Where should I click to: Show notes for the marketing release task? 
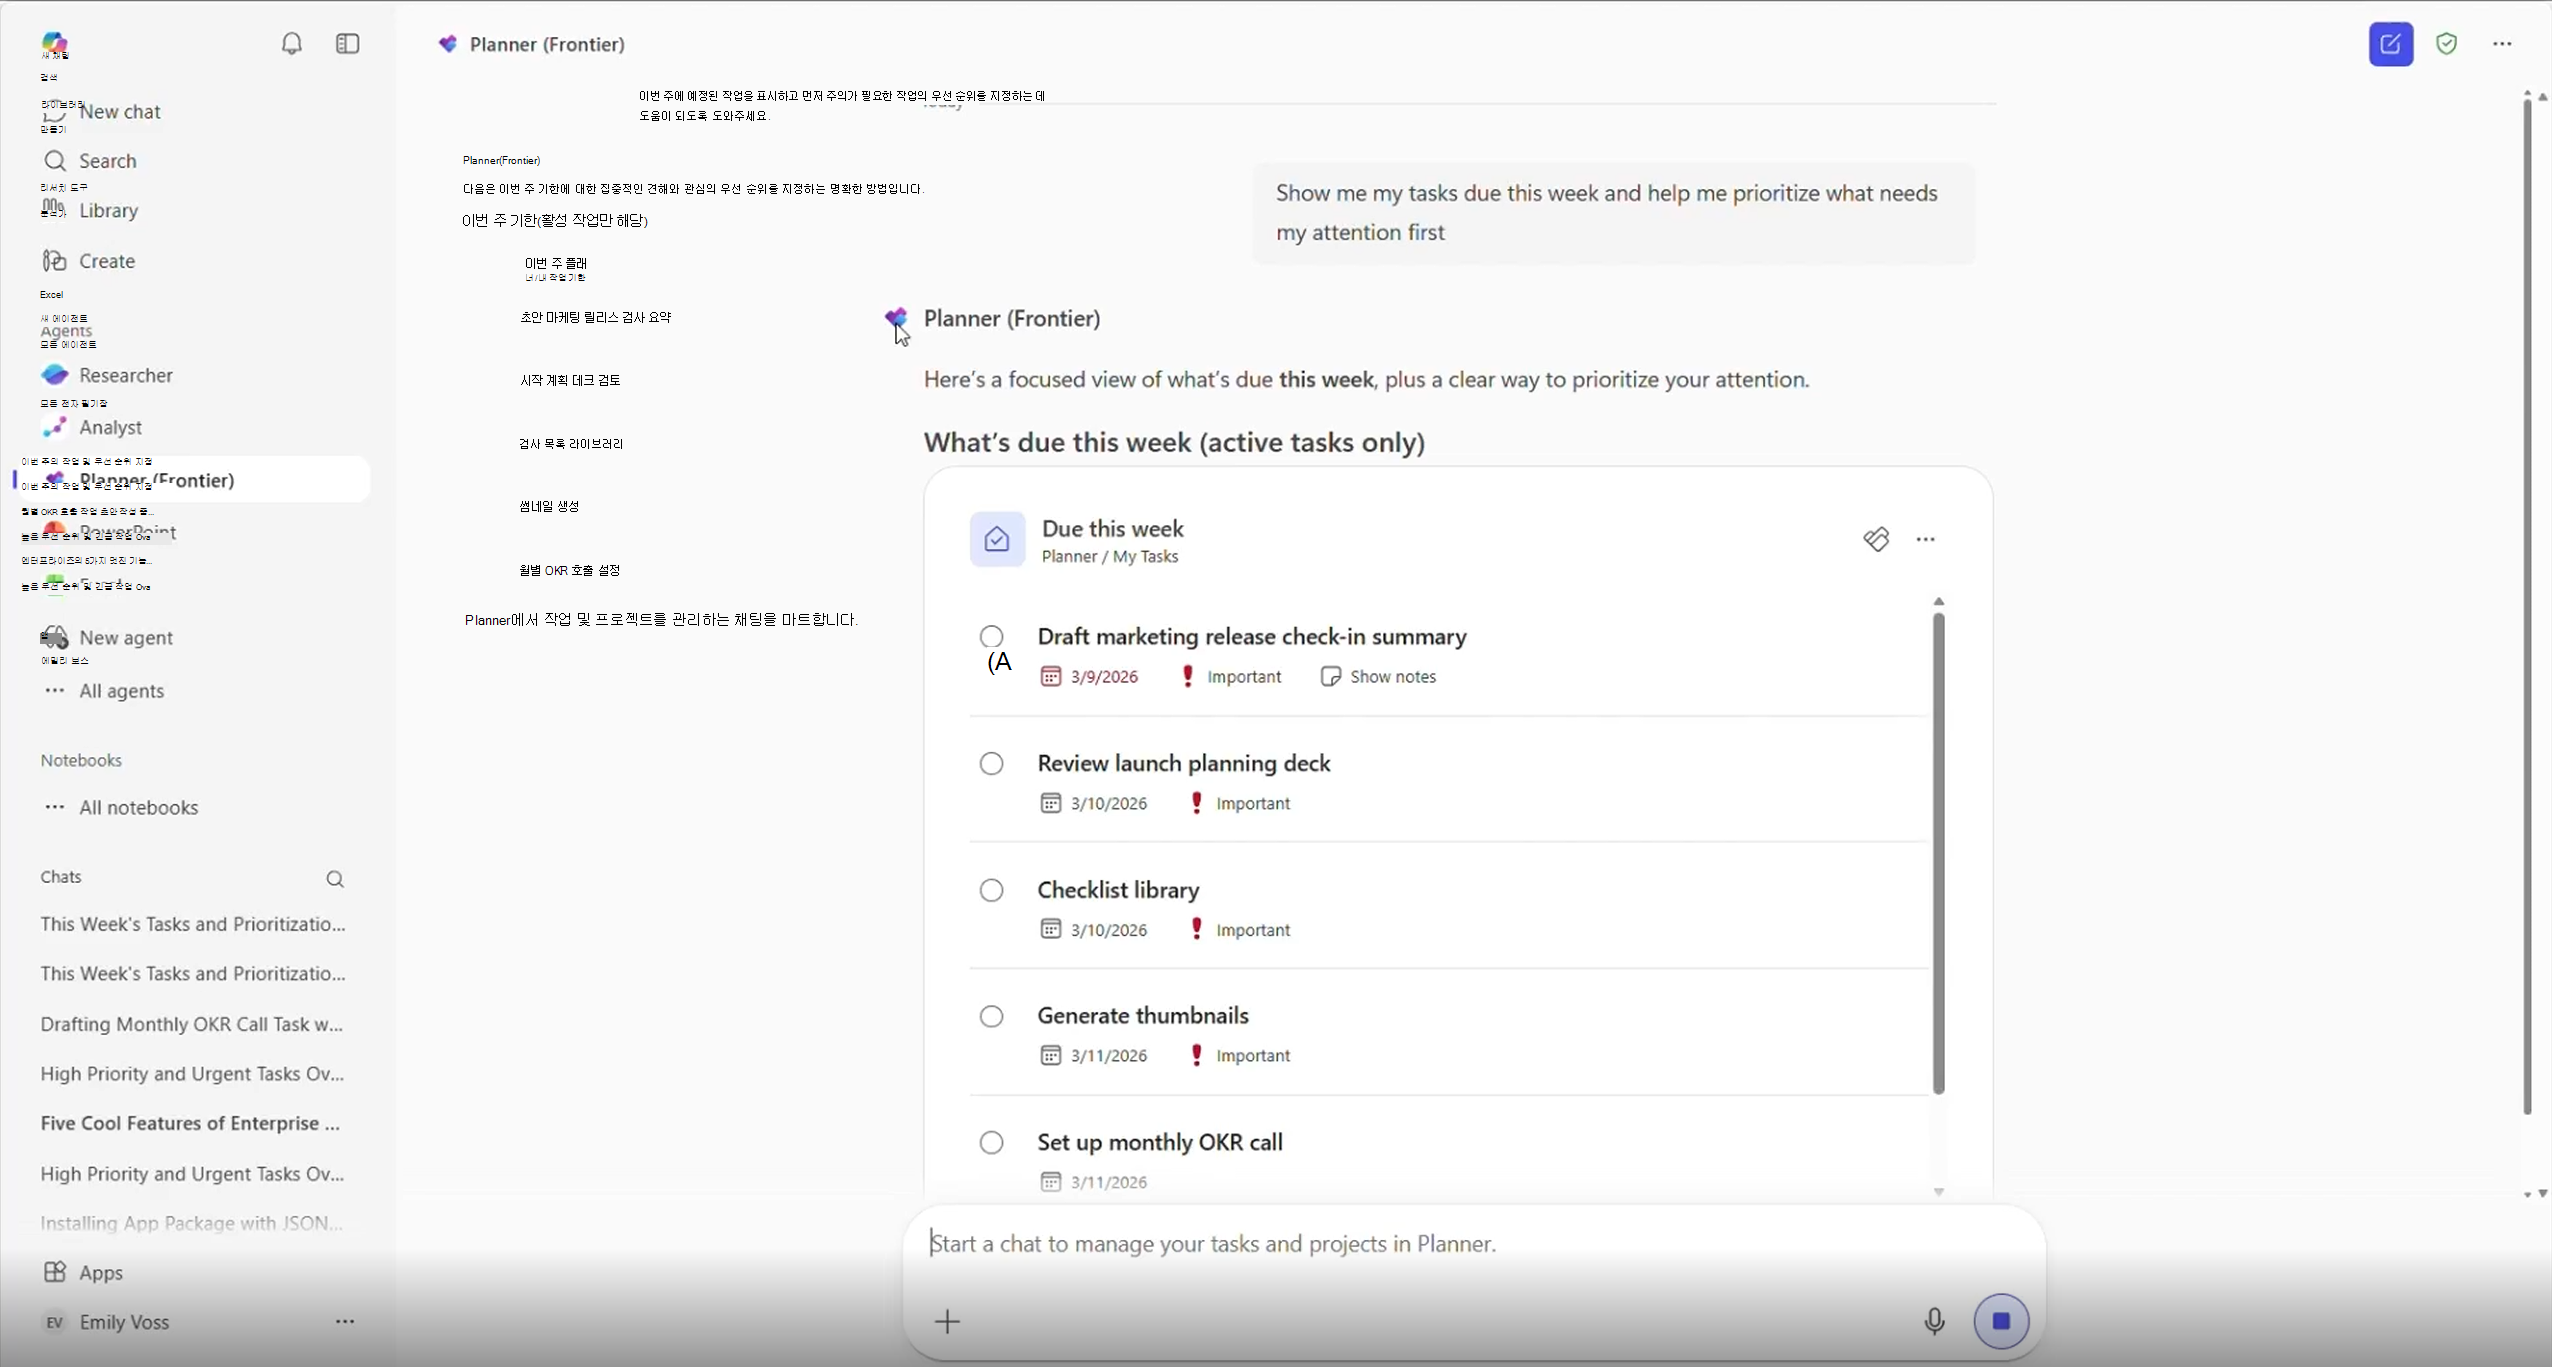pos(1379,677)
